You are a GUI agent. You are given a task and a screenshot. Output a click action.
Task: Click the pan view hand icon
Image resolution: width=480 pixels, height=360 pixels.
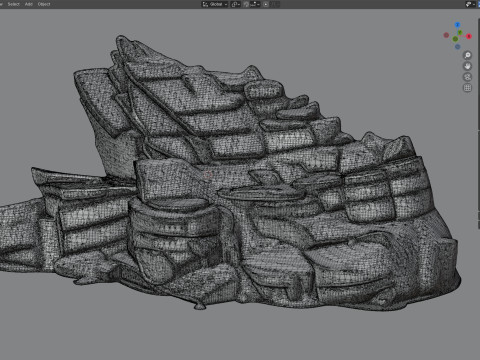coord(467,66)
